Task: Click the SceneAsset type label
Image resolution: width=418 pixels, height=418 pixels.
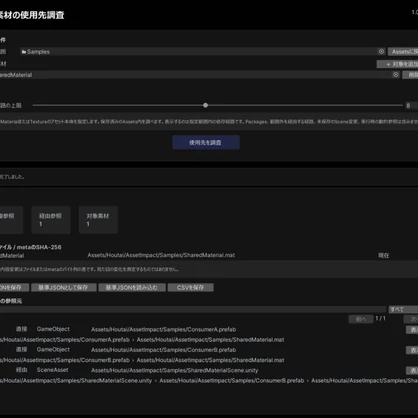Action: 52,370
